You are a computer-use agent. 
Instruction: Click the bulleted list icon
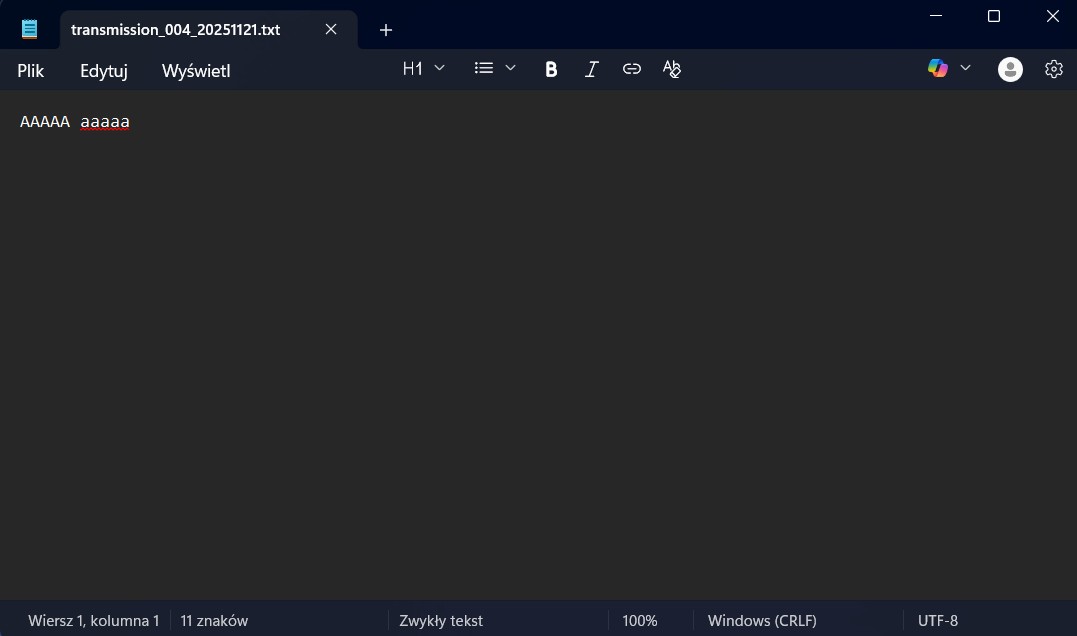484,68
